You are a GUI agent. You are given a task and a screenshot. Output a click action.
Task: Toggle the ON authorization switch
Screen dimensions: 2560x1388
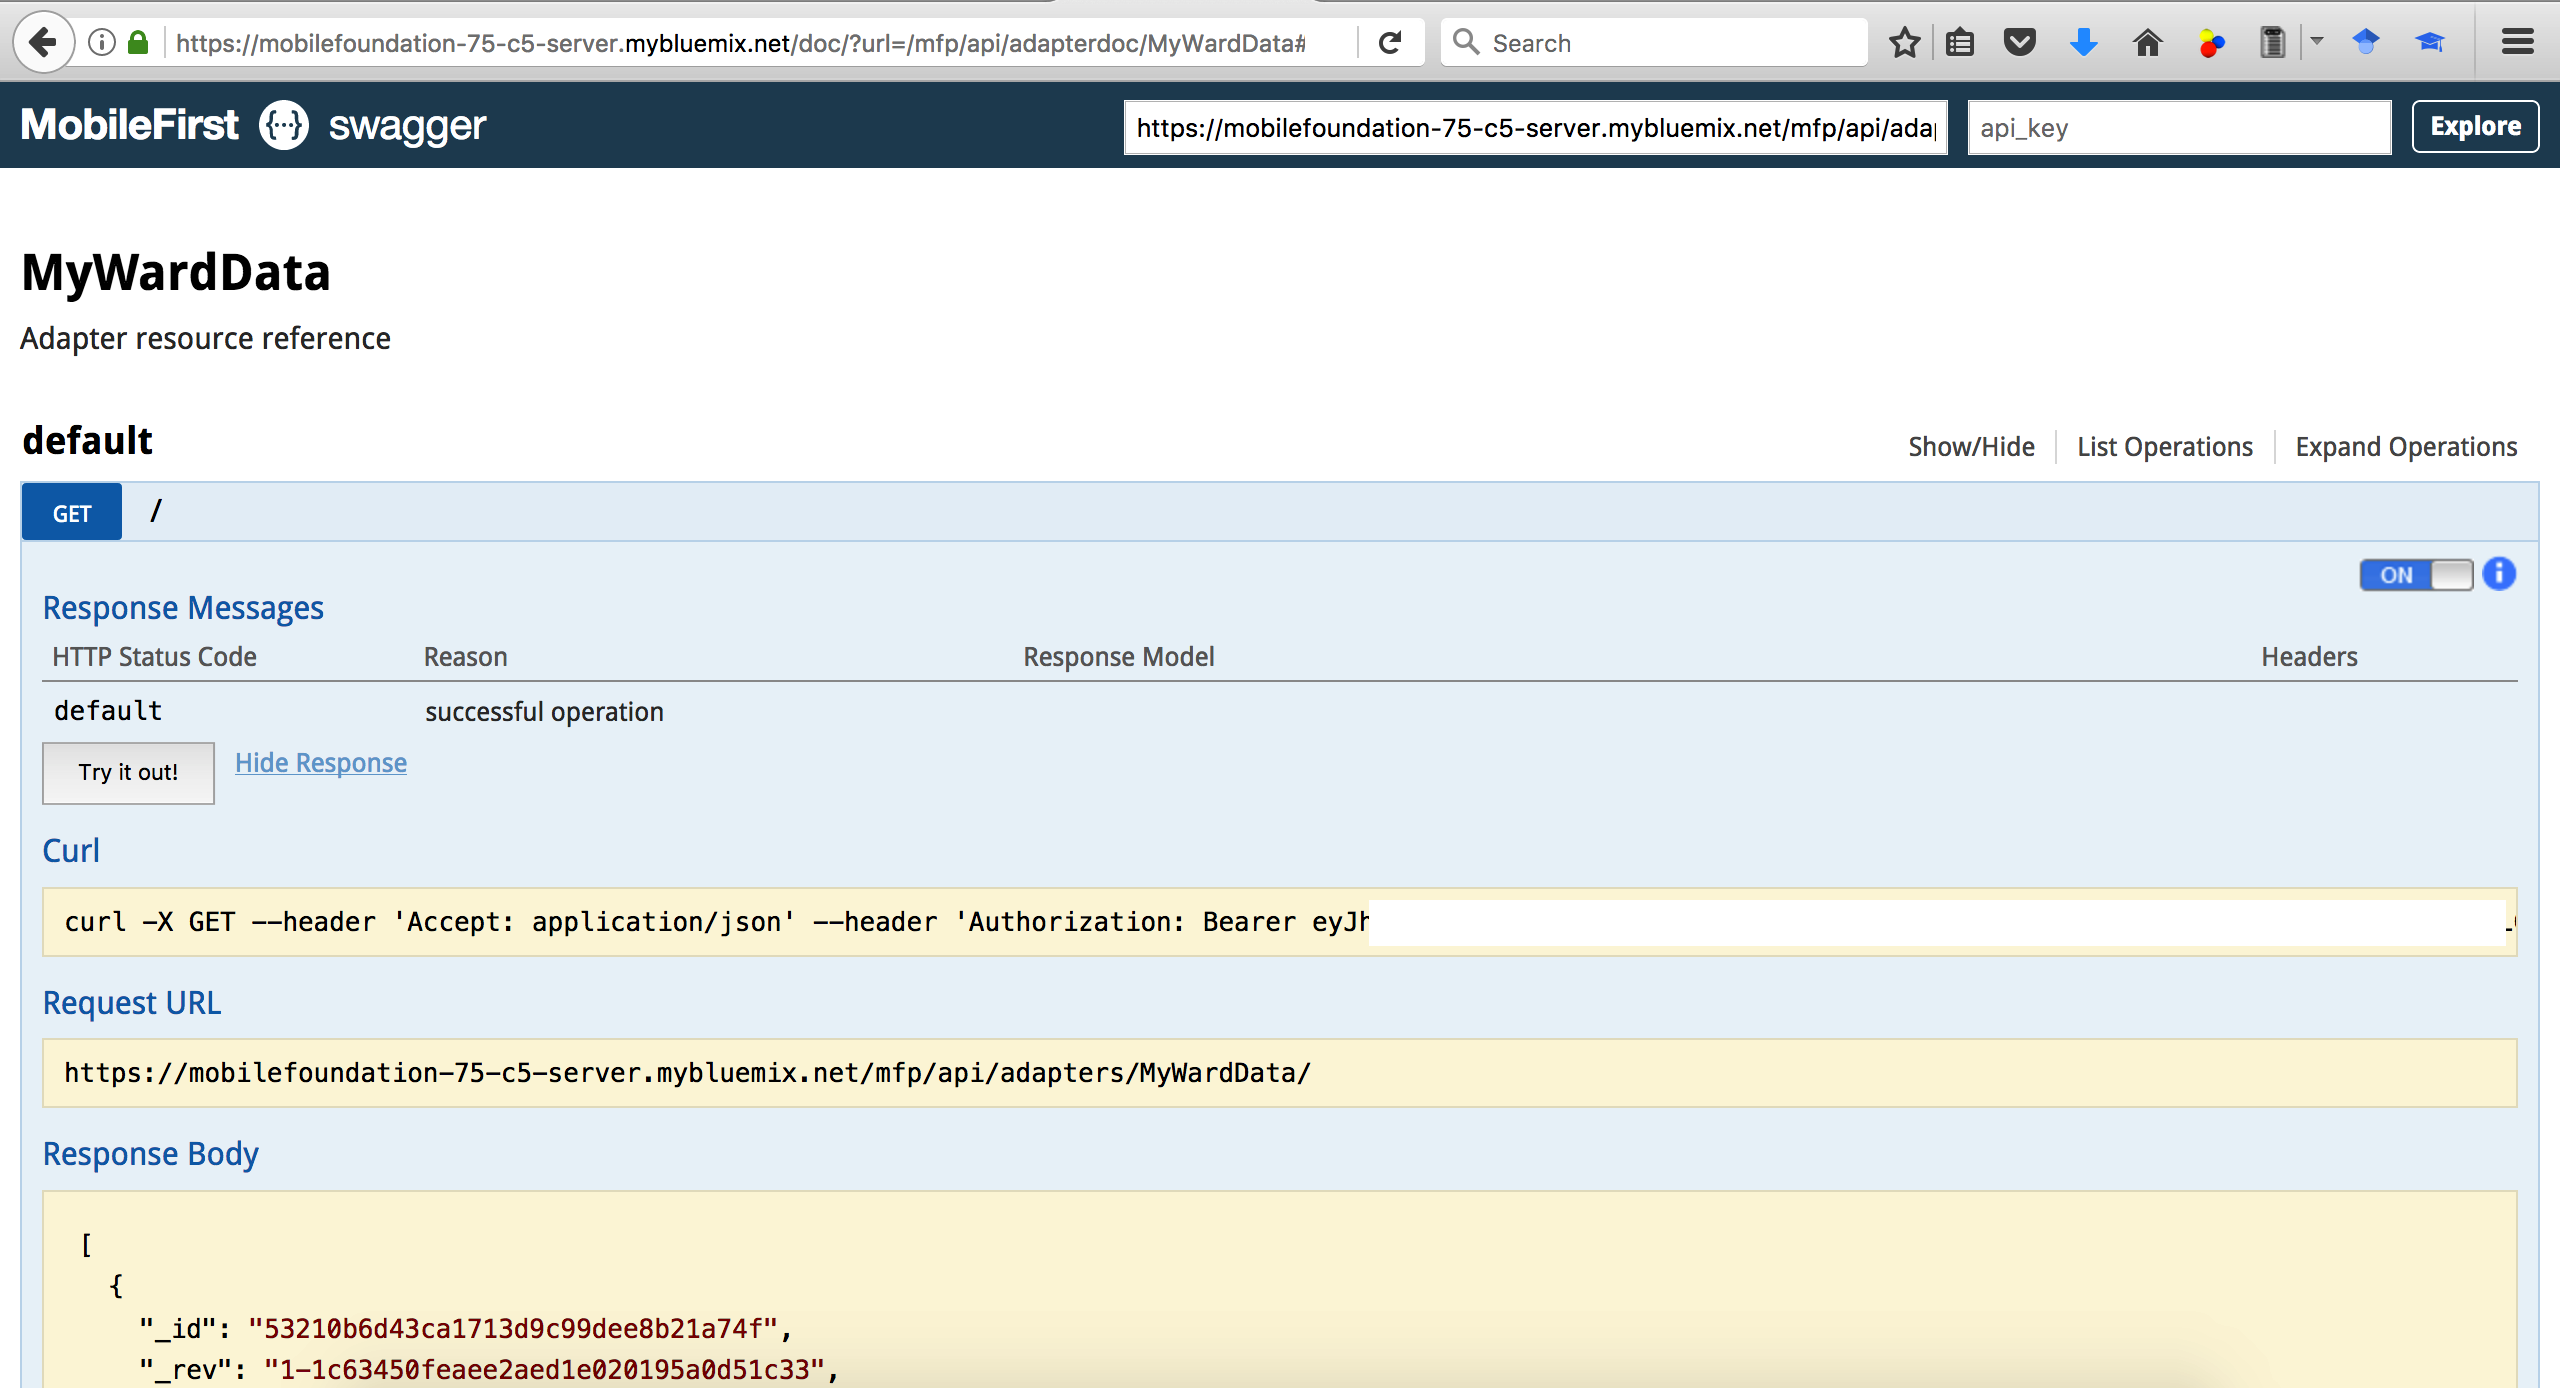[x=2416, y=575]
